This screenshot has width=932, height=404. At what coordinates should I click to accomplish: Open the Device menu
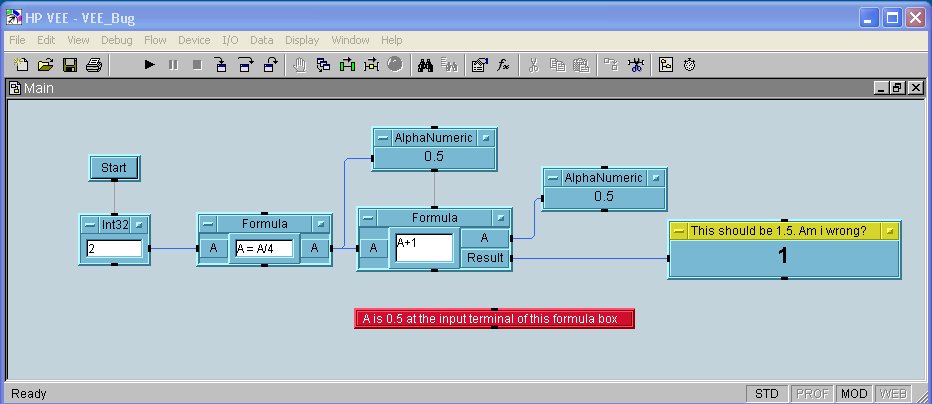tap(194, 40)
